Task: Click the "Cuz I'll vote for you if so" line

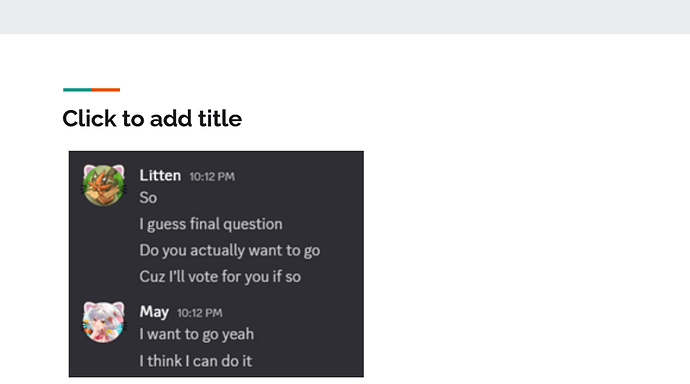Action: click(220, 277)
